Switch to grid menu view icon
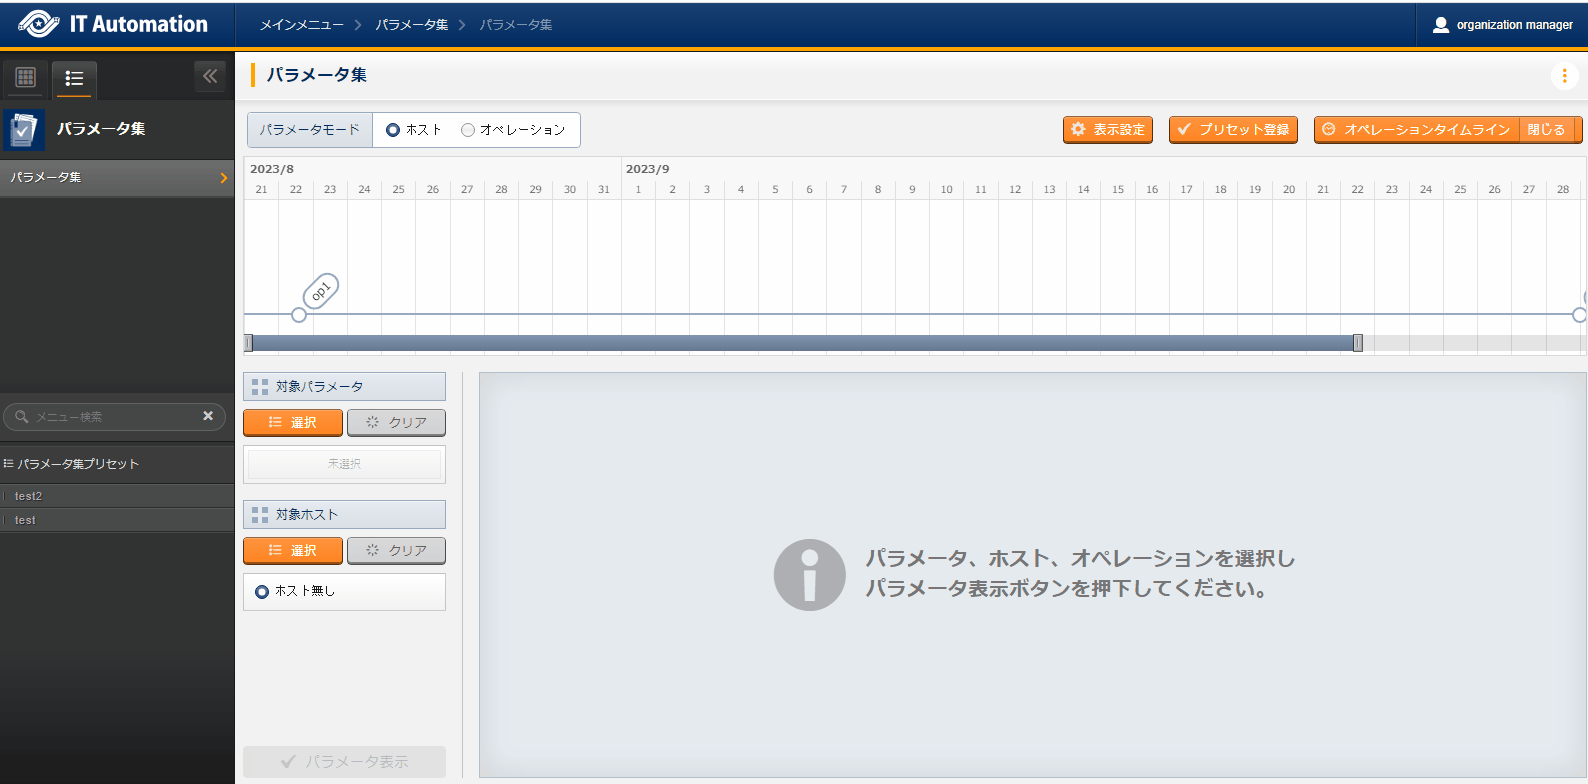The height and width of the screenshot is (784, 1588). tap(26, 77)
